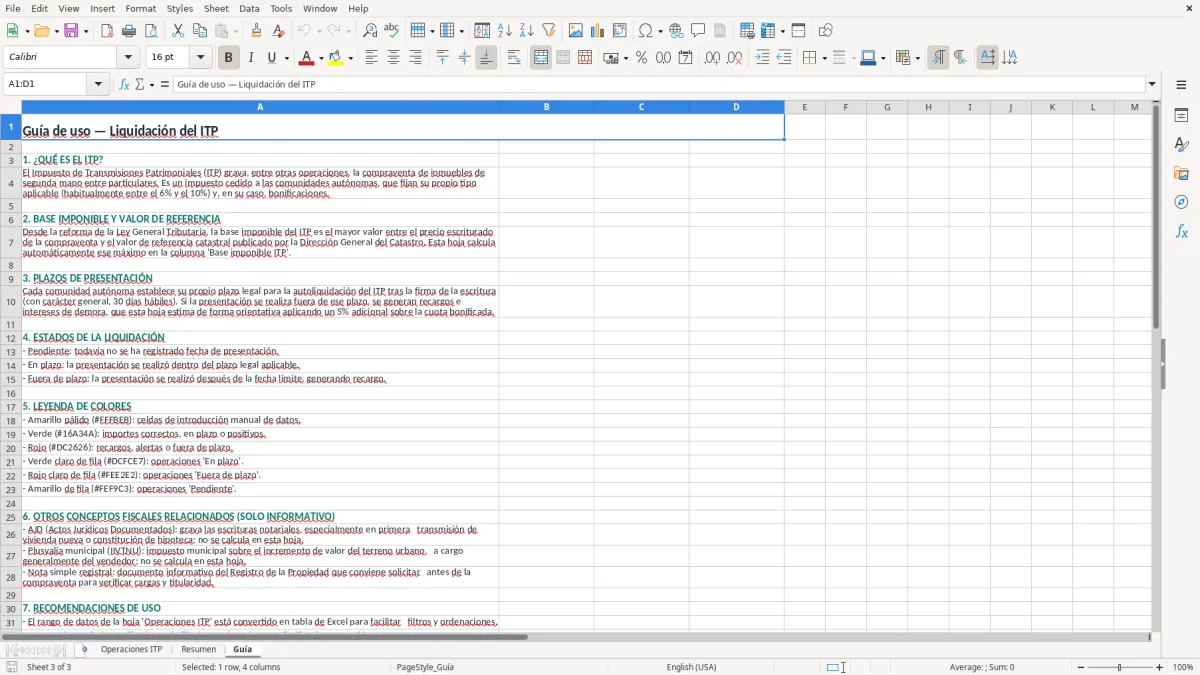
Task: Toggle Italic formatting
Action: 251,58
